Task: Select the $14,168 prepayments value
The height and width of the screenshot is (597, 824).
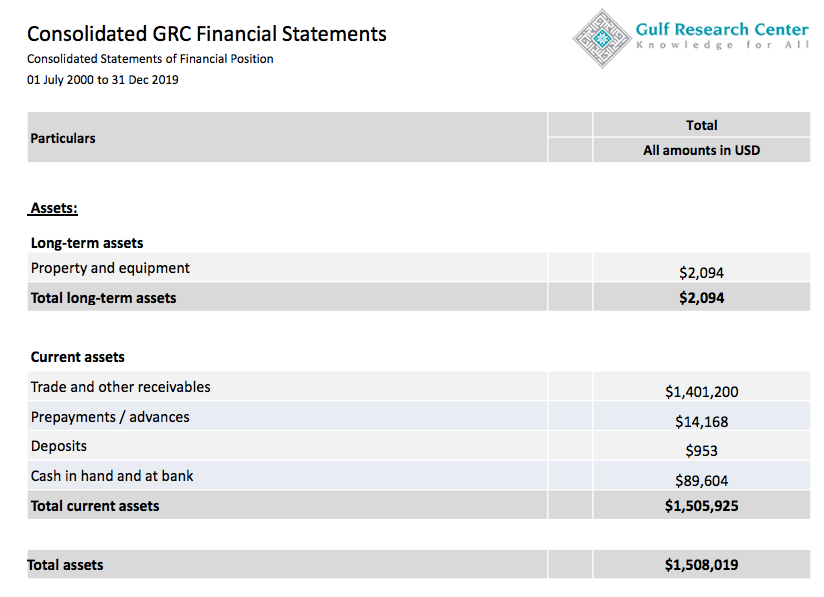Action: 701,422
